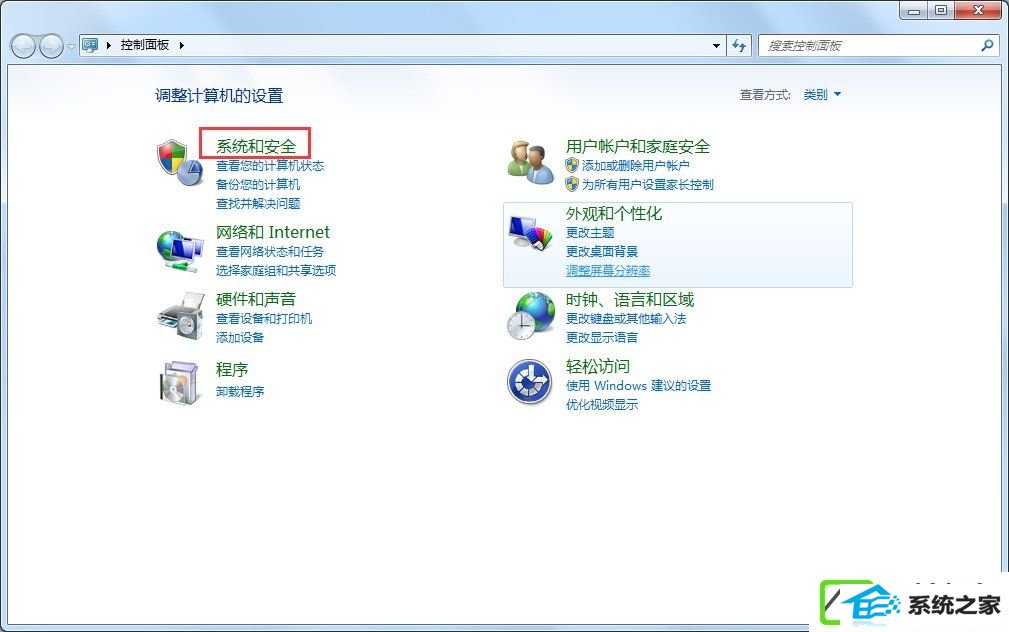Click the User Accounts people icon
Viewport: 1009px width, 632px height.
(530, 163)
